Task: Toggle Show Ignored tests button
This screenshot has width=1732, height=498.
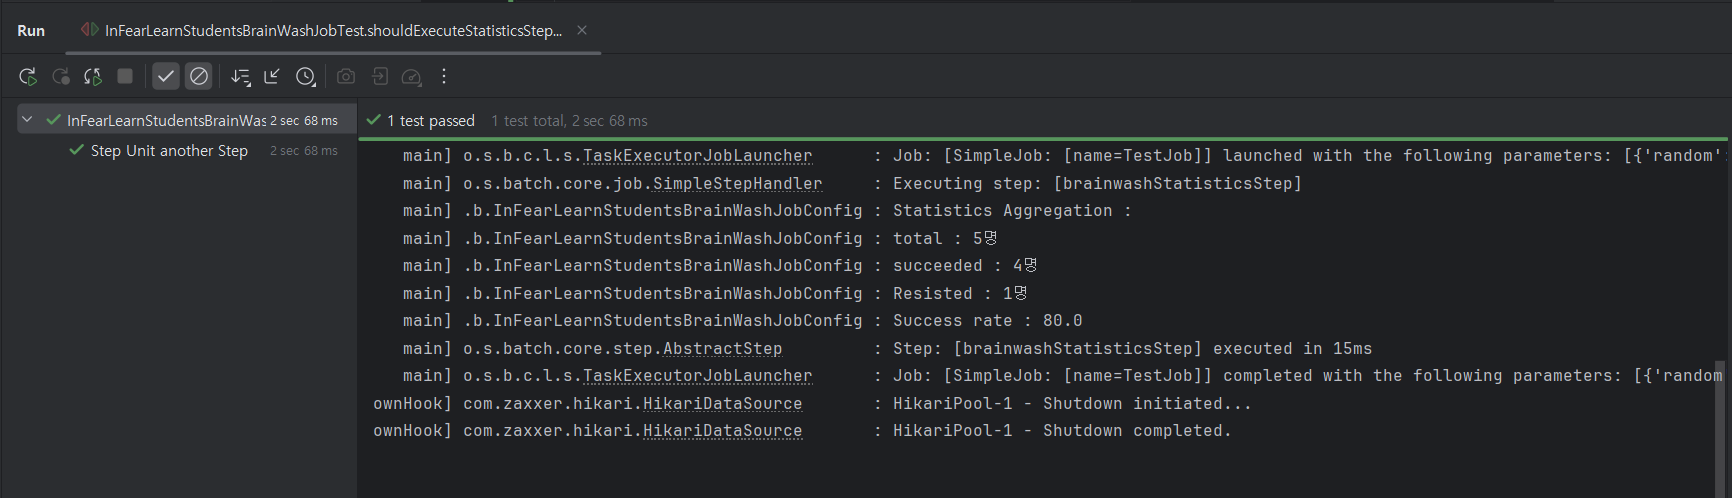Action: 199,76
